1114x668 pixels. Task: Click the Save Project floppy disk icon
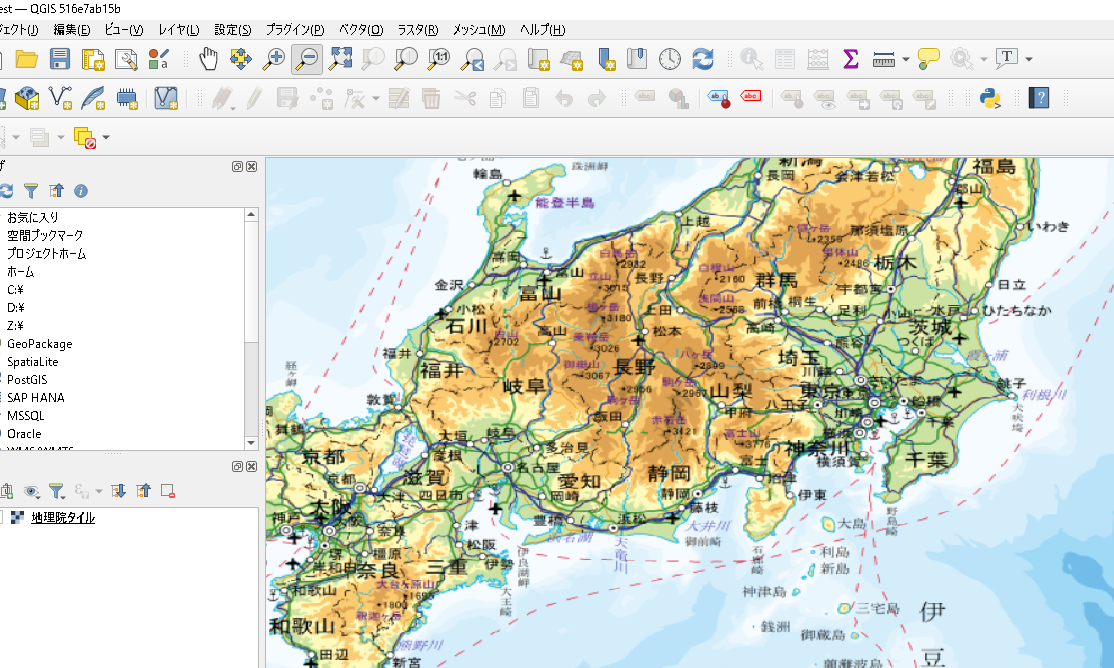60,59
